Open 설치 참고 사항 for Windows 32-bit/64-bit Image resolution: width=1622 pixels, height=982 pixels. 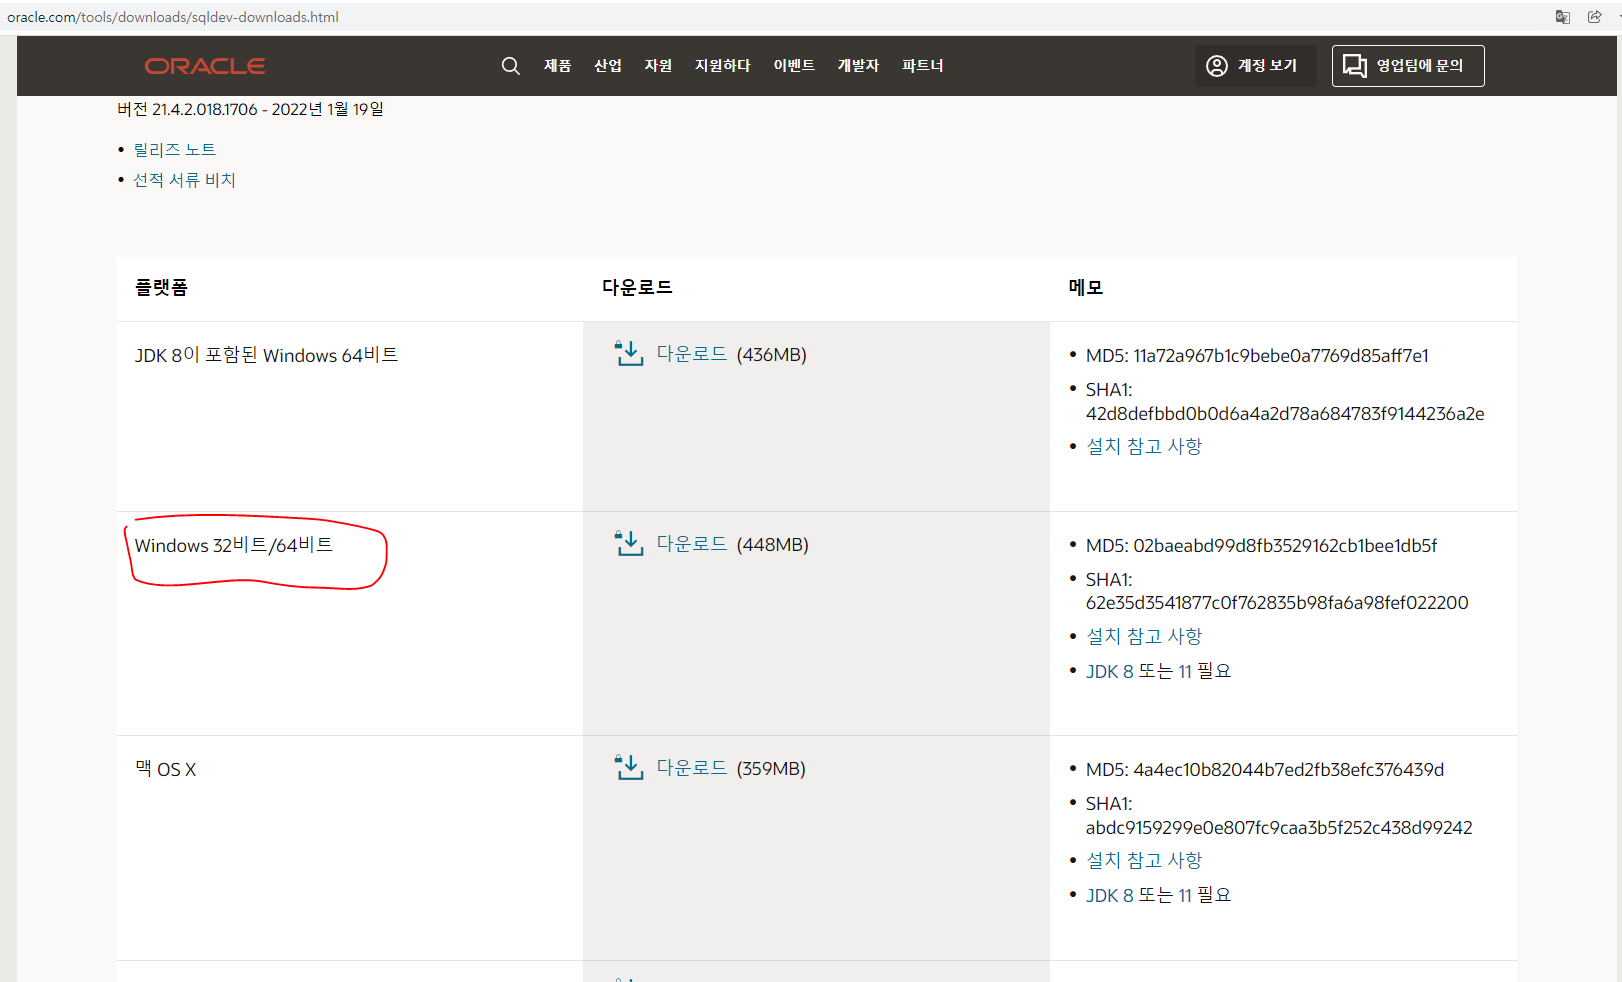click(x=1144, y=637)
